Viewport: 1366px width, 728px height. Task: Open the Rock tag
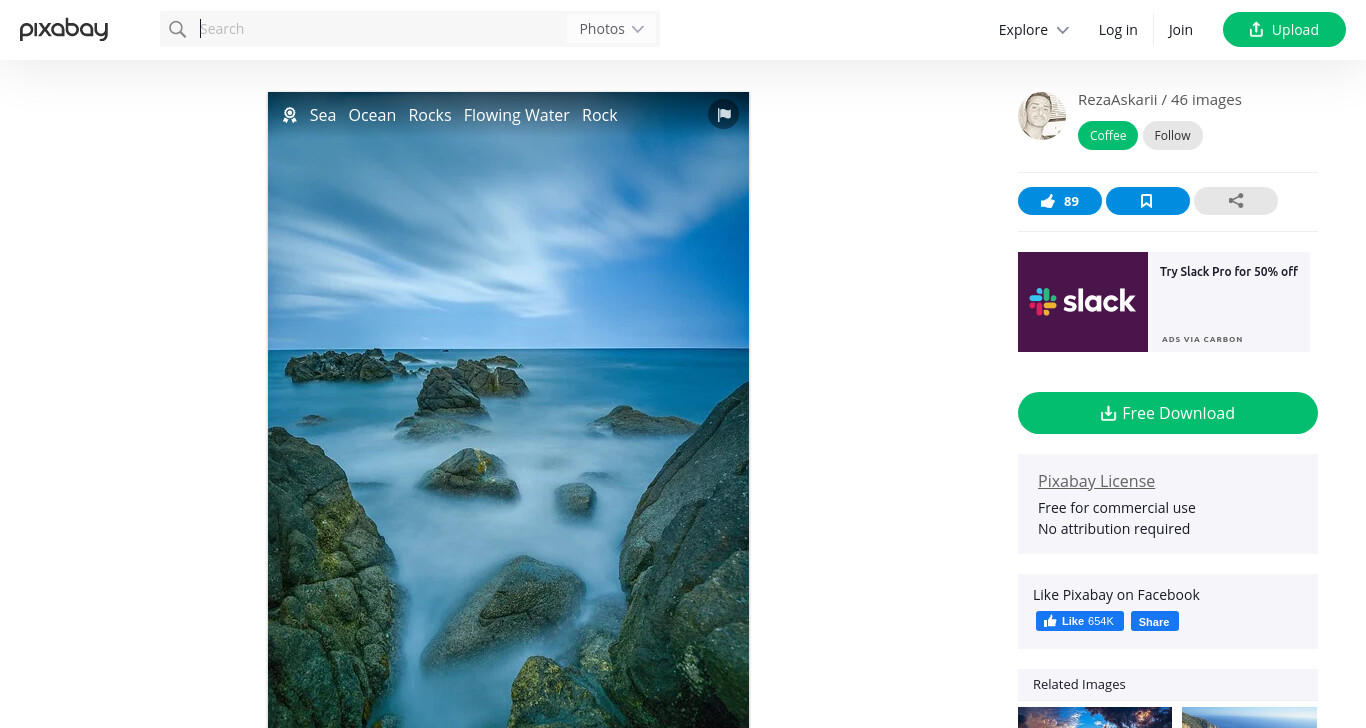(x=600, y=115)
